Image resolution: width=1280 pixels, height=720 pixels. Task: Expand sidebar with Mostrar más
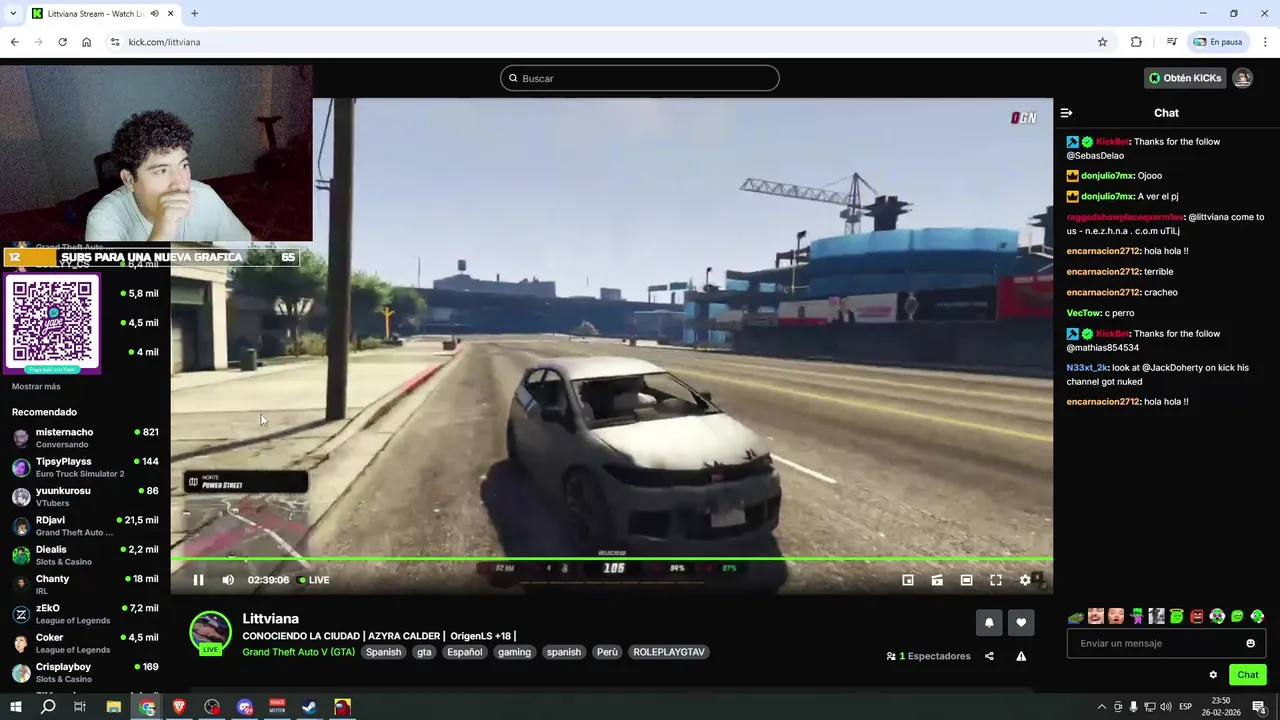[x=36, y=387]
